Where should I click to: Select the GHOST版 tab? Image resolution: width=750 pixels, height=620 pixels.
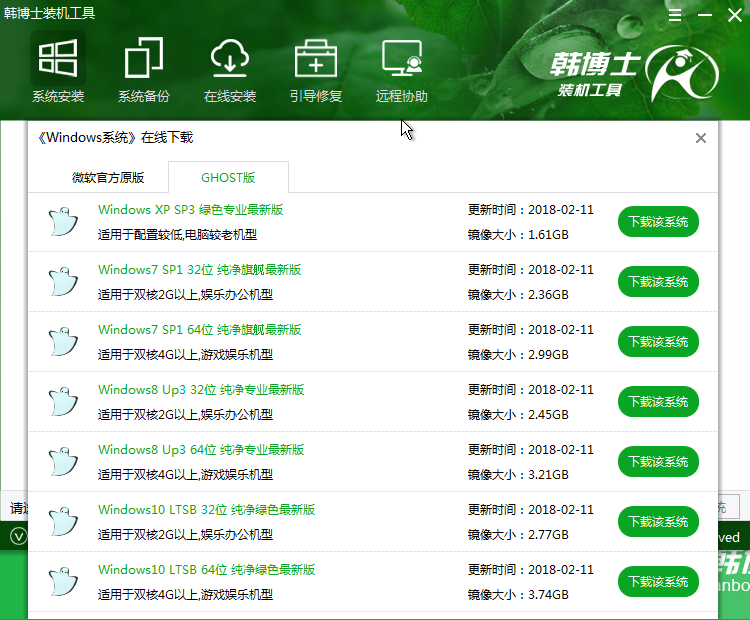click(228, 178)
